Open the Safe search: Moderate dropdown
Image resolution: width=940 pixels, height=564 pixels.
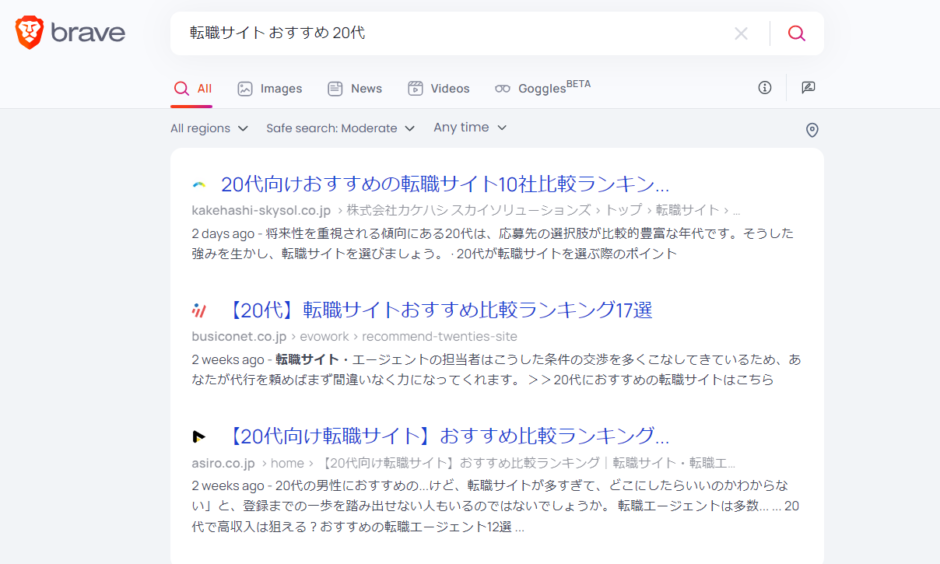click(x=341, y=128)
